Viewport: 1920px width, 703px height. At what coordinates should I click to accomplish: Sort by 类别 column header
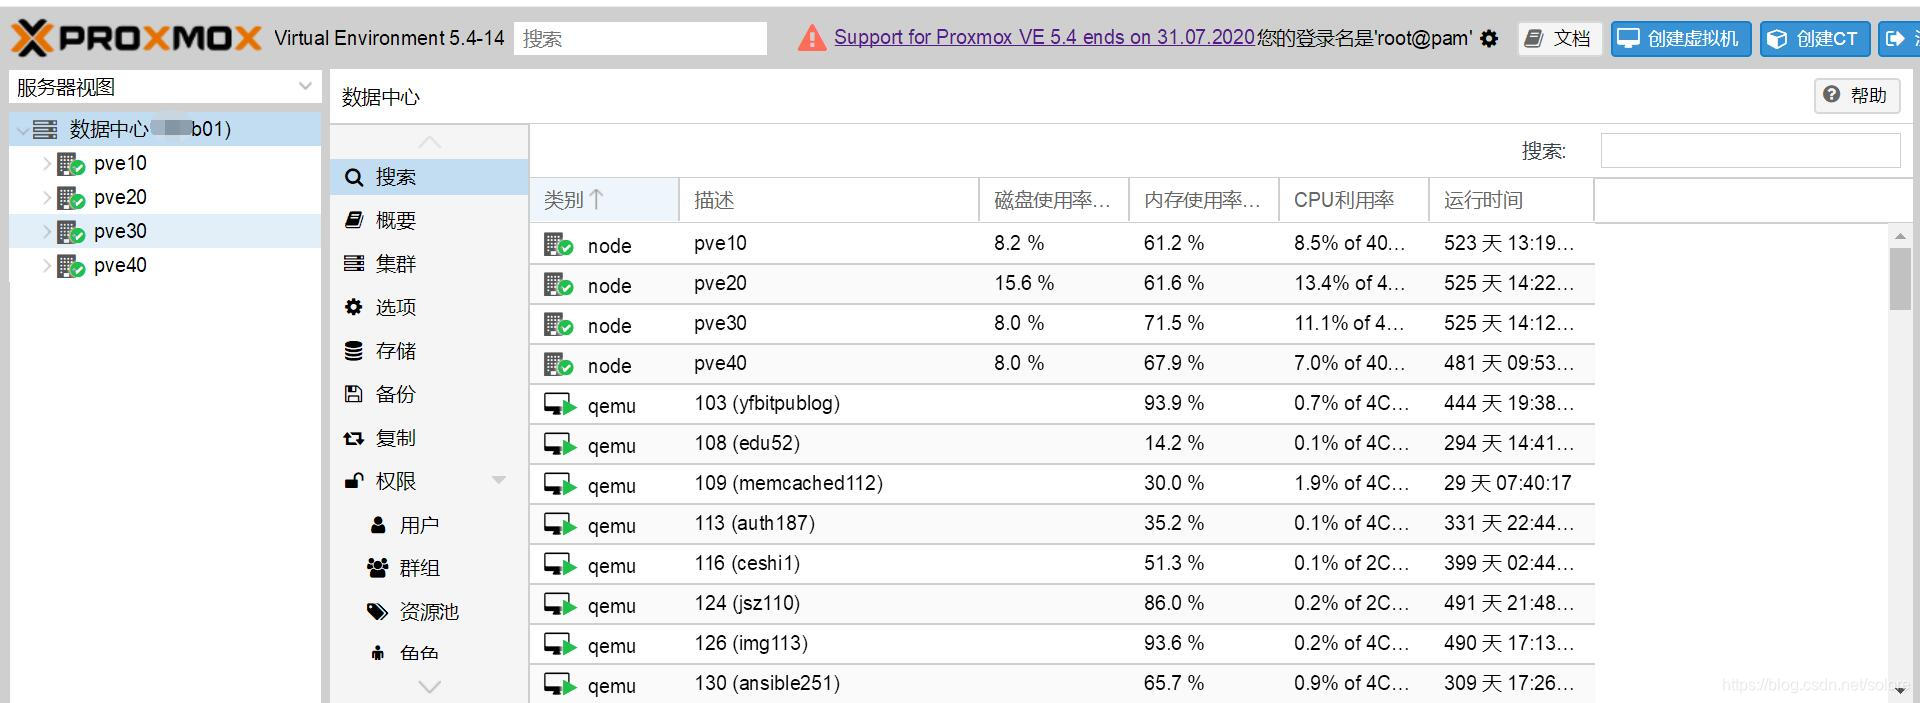(604, 200)
